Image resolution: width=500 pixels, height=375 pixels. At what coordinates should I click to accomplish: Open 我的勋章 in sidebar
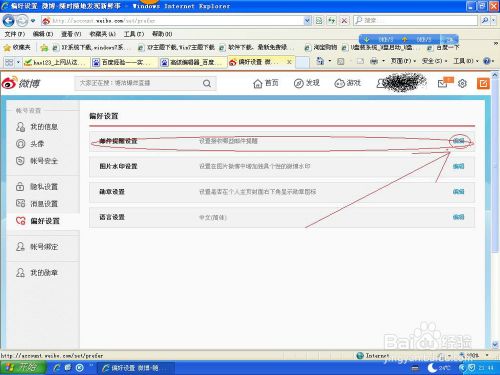pos(37,273)
